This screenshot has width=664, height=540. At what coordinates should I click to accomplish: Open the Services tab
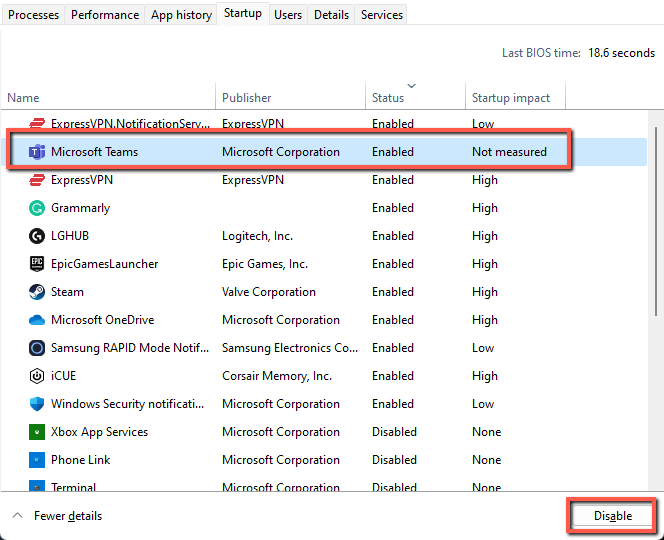click(382, 15)
